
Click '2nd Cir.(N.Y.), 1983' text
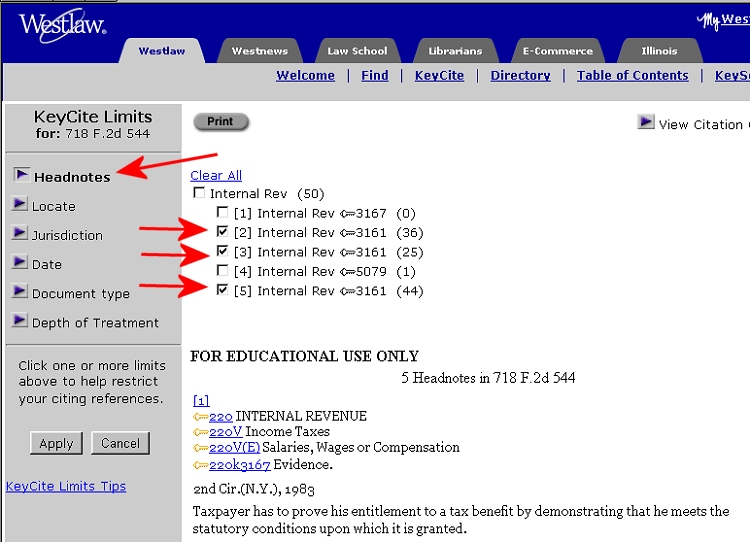click(254, 489)
